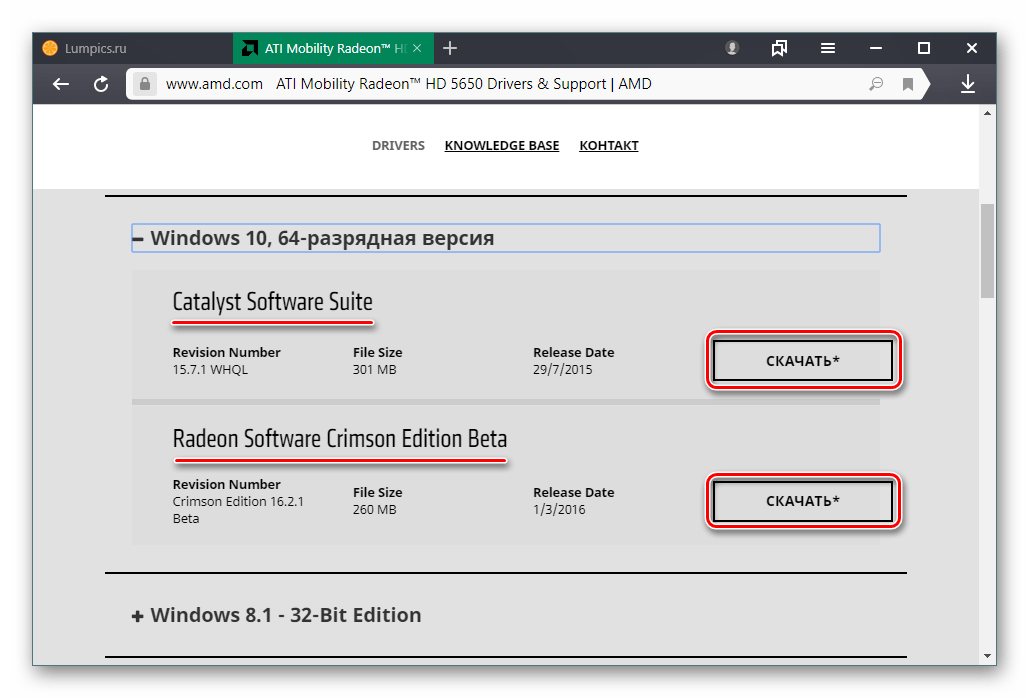
Task: Maximize the browser window
Action: [923, 48]
